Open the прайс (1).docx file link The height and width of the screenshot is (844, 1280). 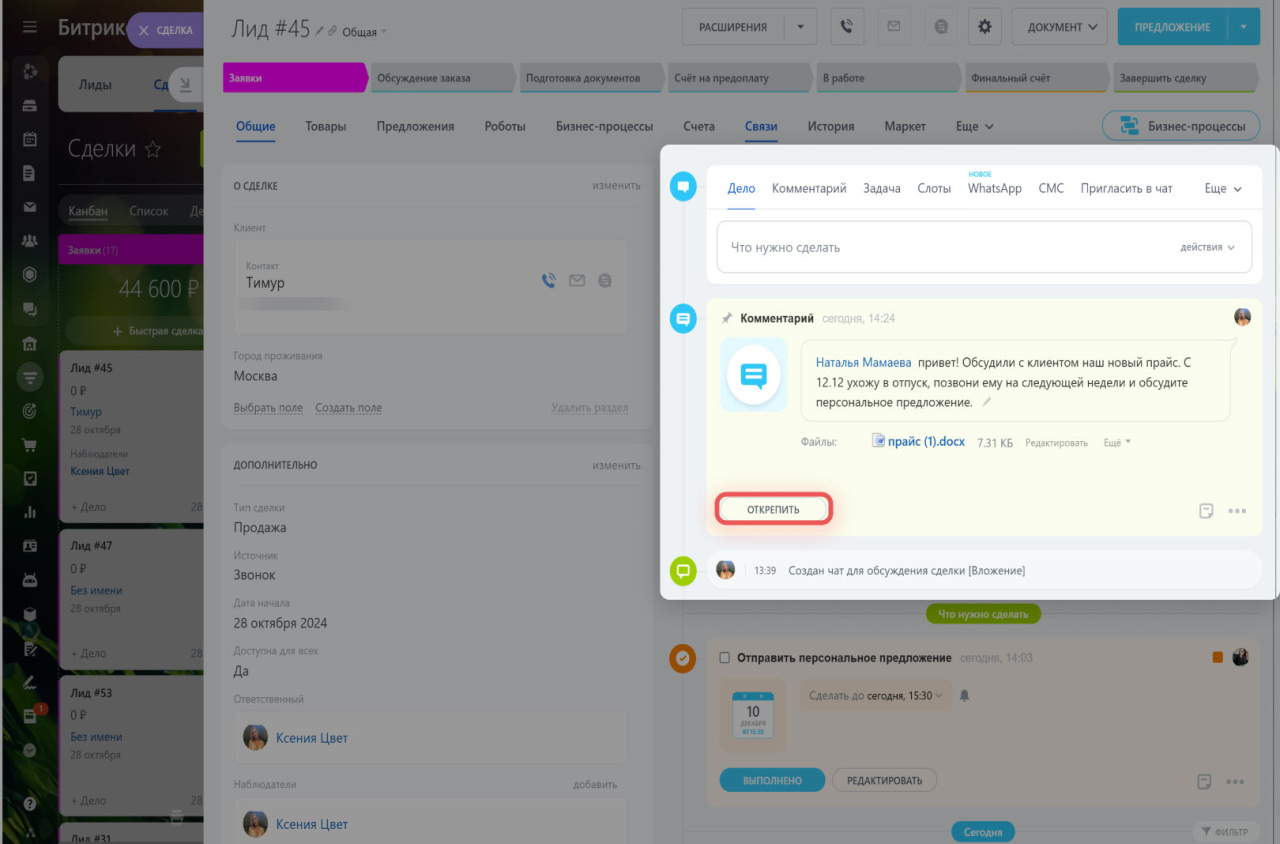(x=925, y=441)
